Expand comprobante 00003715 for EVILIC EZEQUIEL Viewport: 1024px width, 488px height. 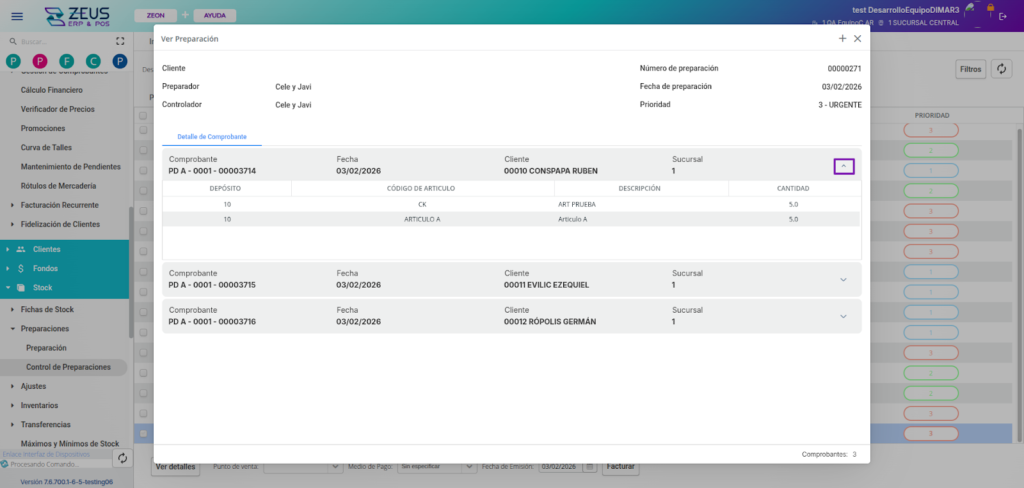[x=843, y=280]
